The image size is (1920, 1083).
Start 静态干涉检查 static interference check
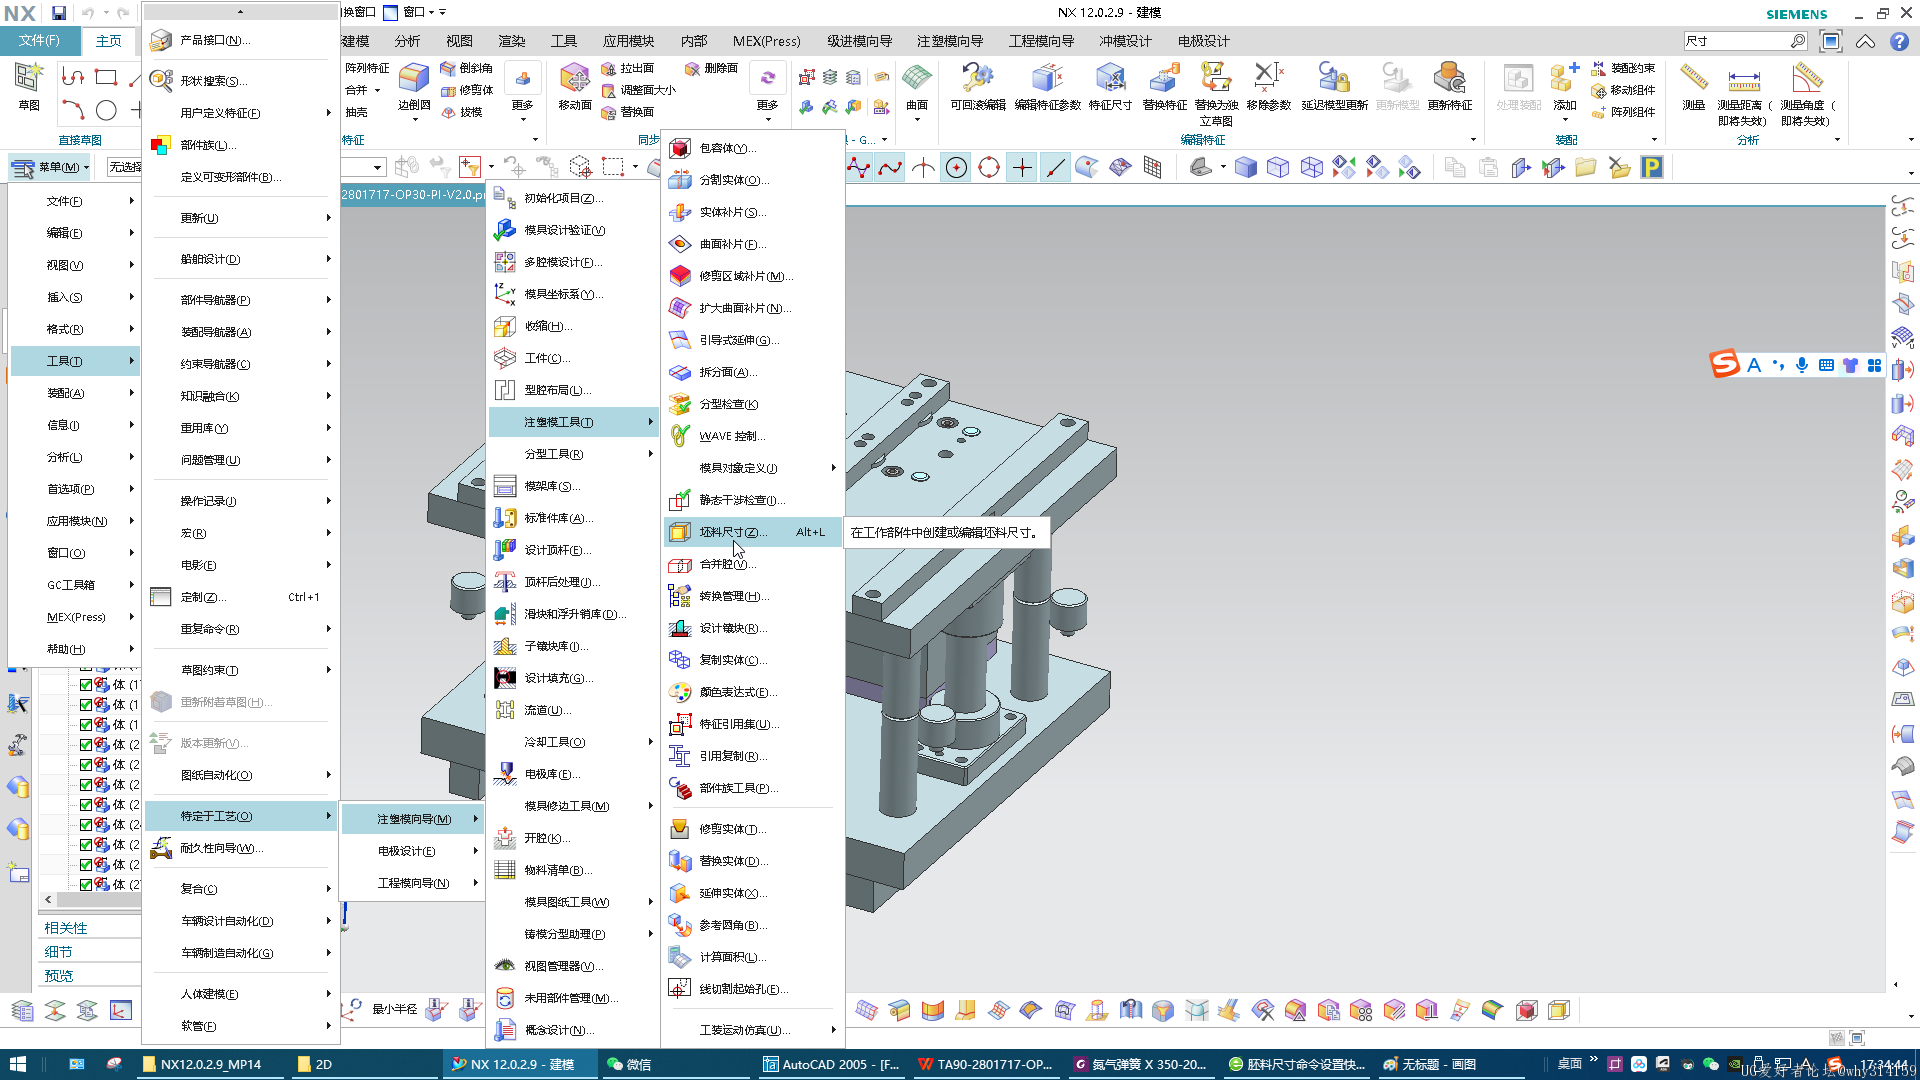[x=752, y=500]
